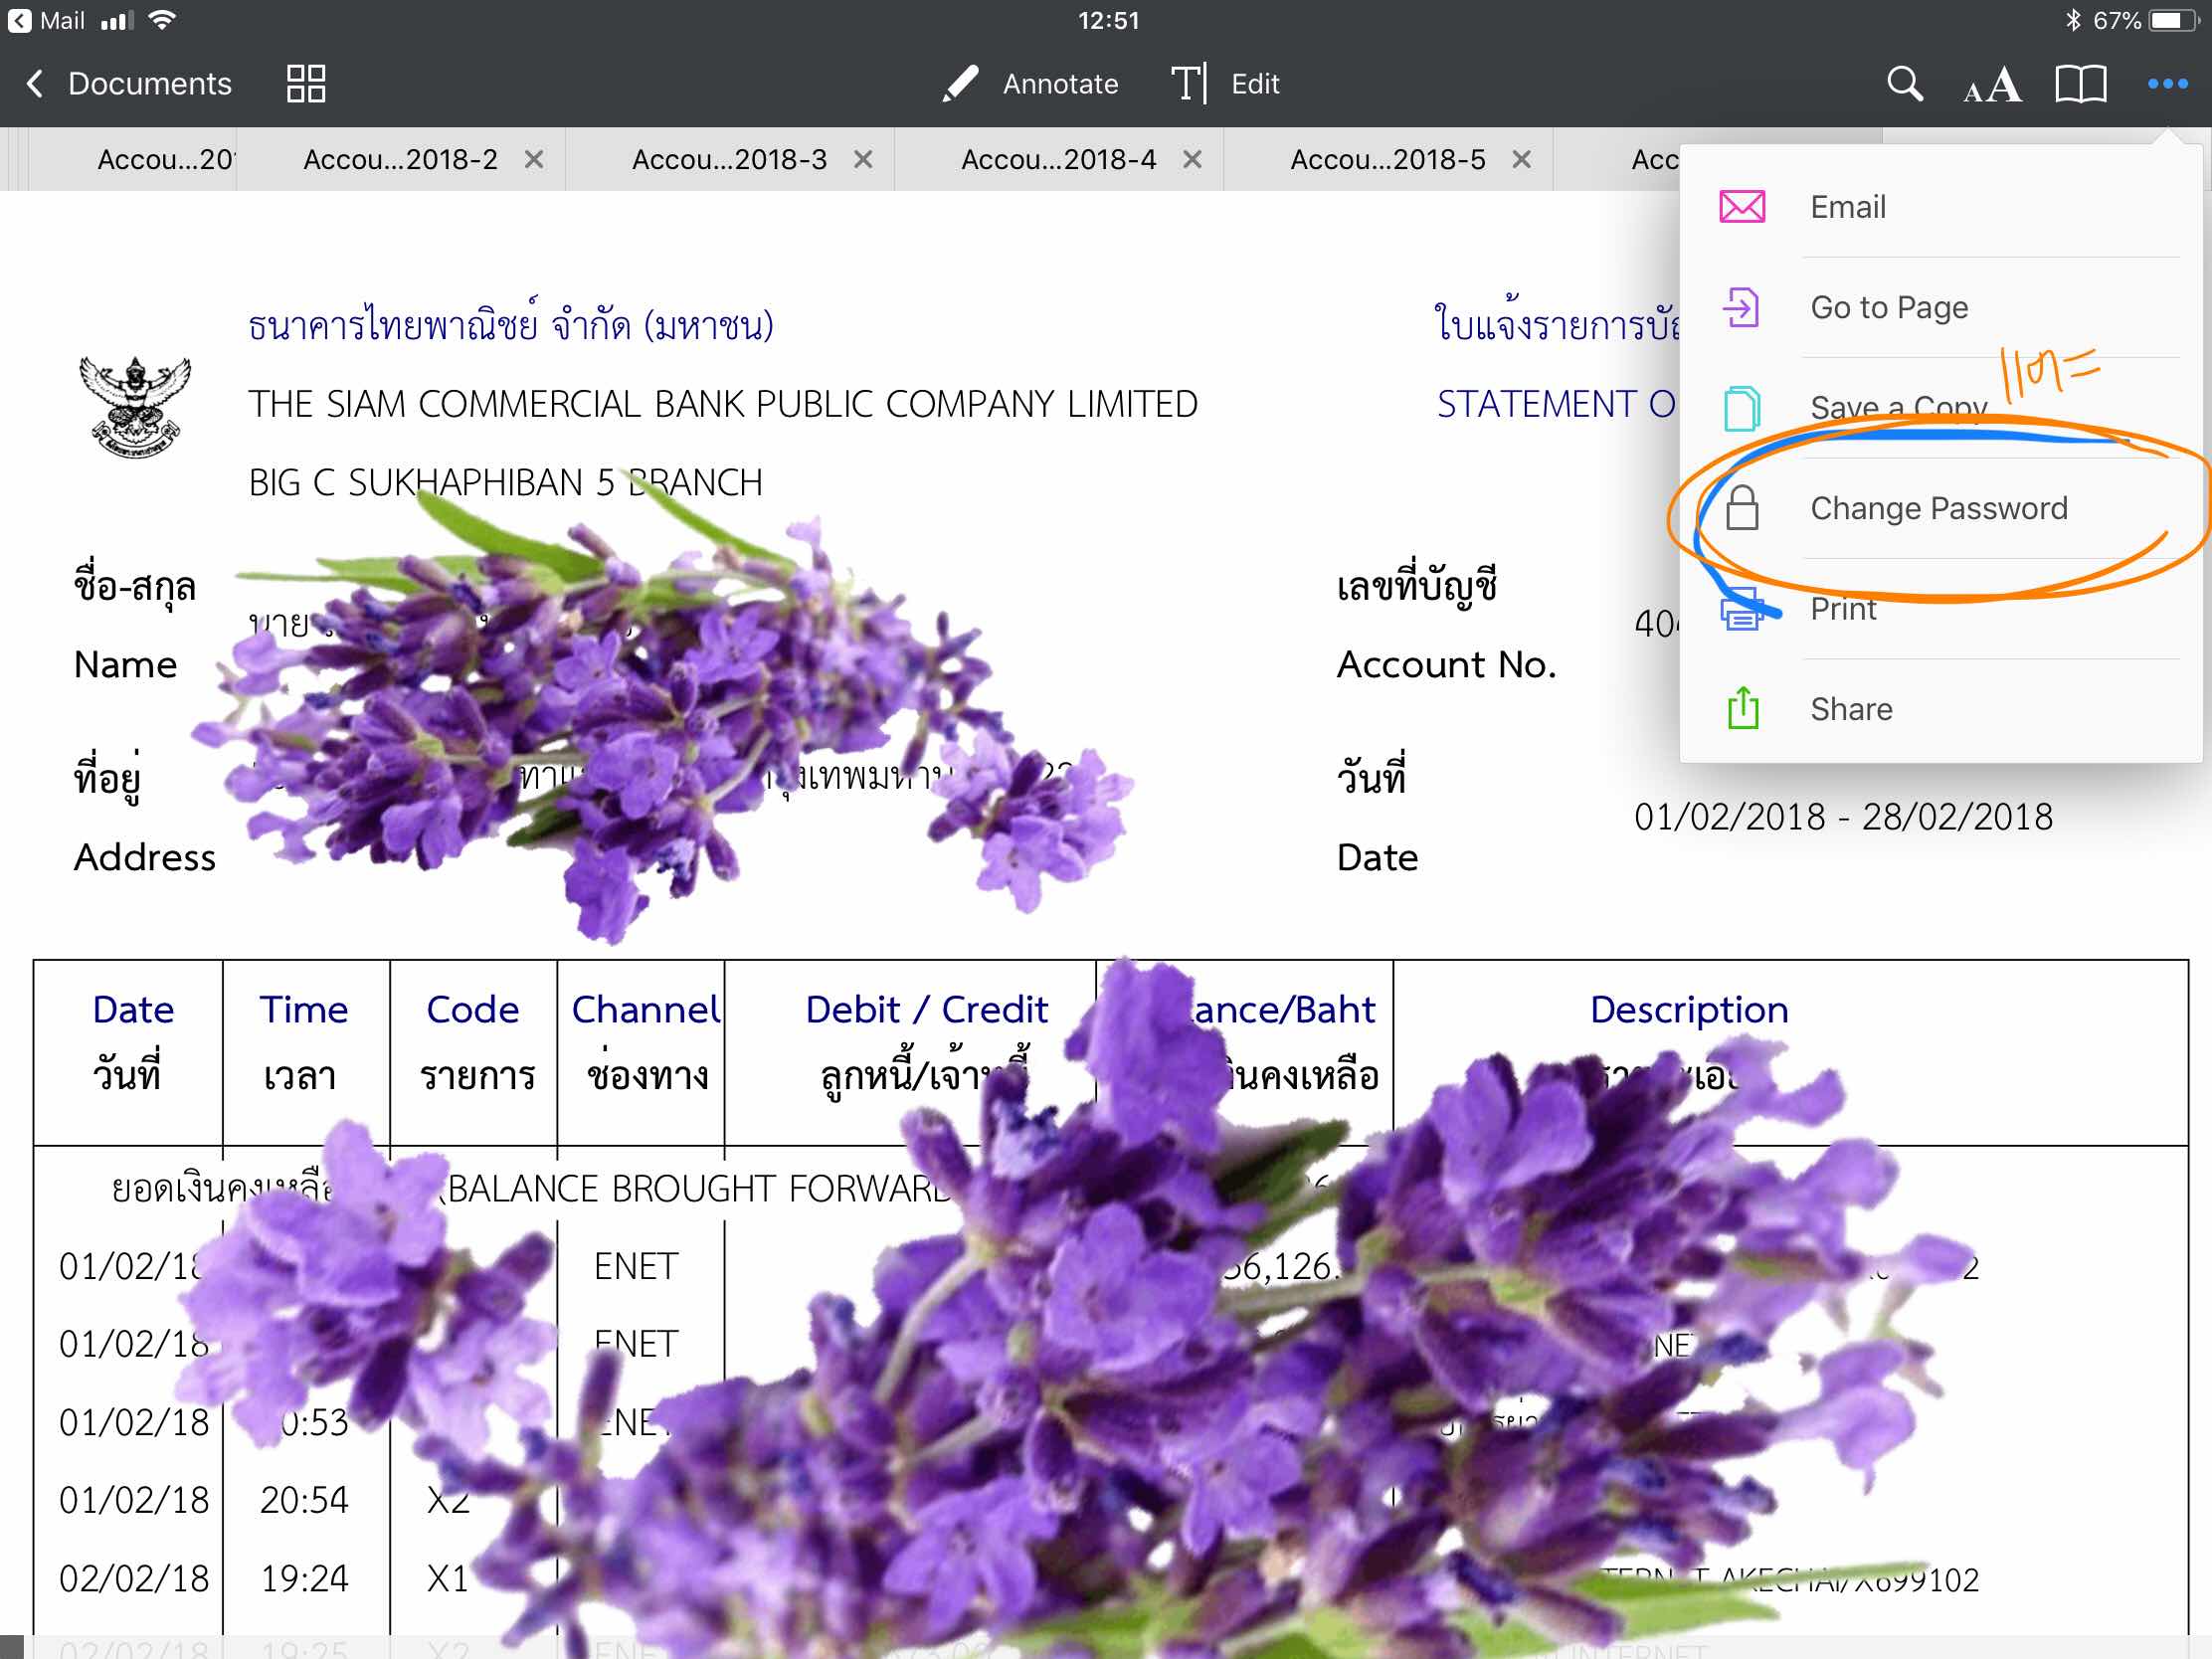Switch to the first Accou...20 tab
The image size is (2212, 1659).
point(133,160)
